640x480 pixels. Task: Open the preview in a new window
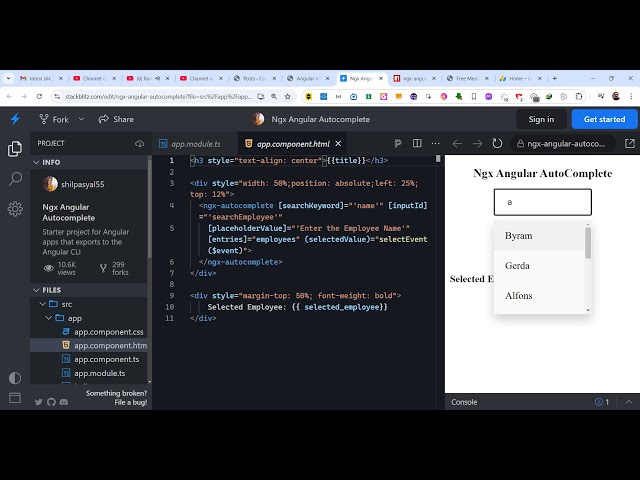[629, 144]
